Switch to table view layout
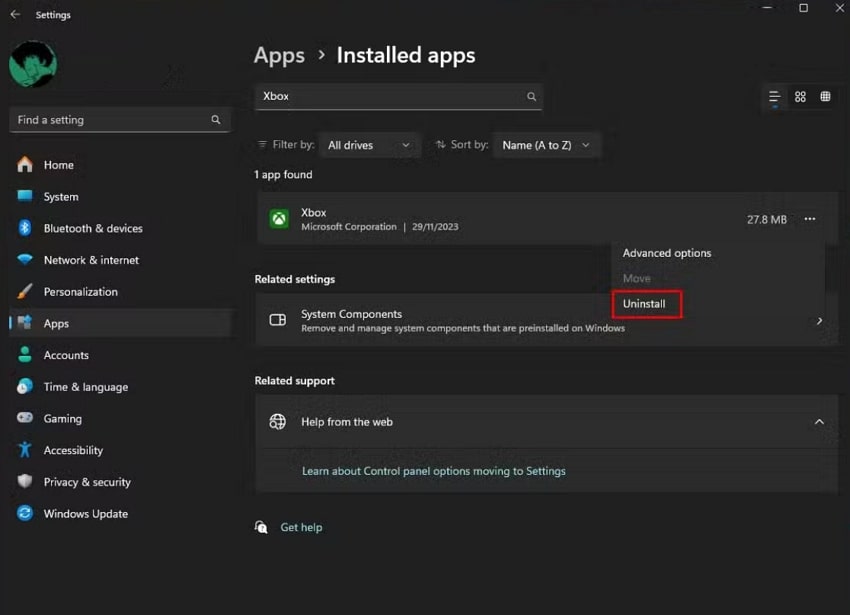 (x=825, y=97)
